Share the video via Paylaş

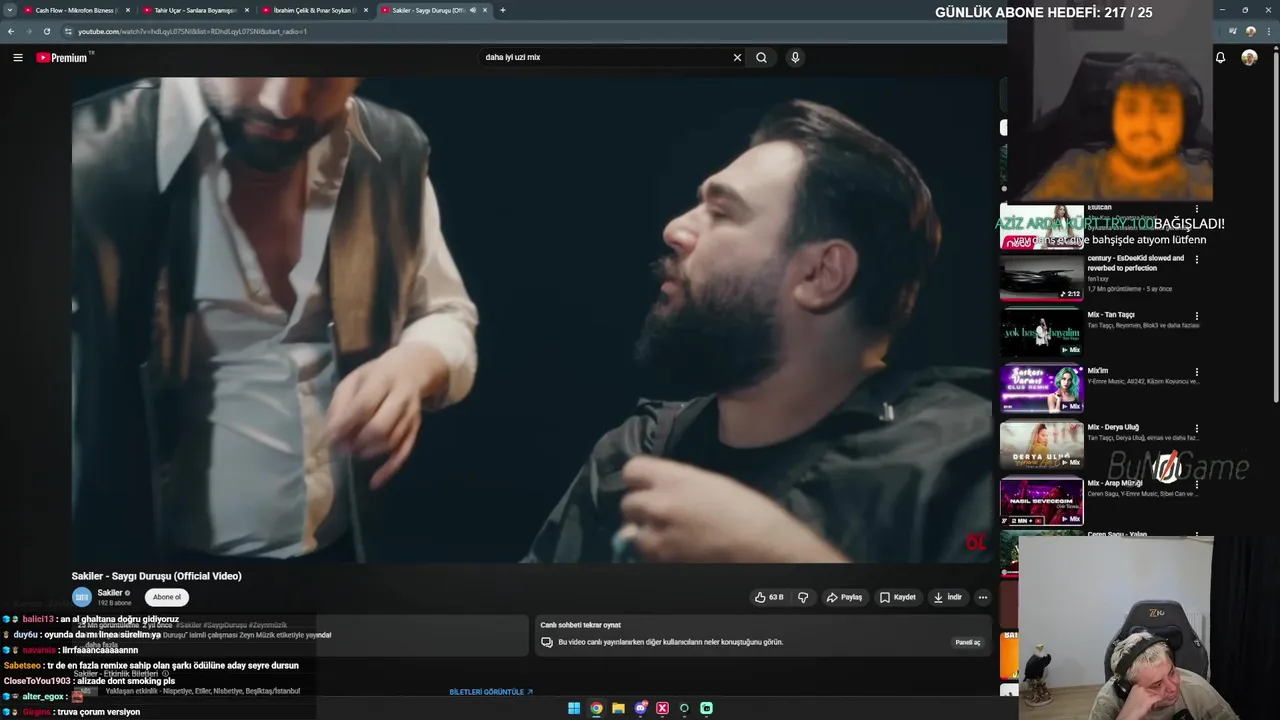click(x=844, y=597)
